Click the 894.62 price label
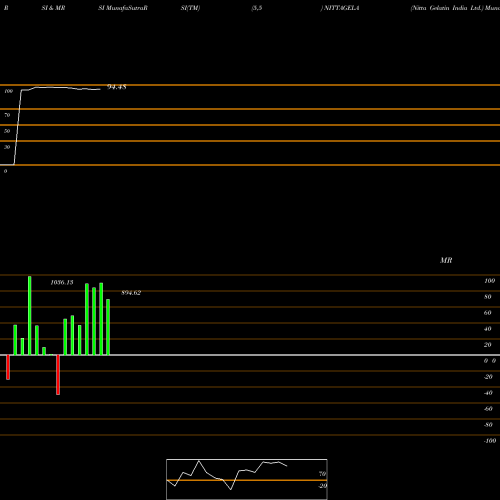 tap(131, 293)
